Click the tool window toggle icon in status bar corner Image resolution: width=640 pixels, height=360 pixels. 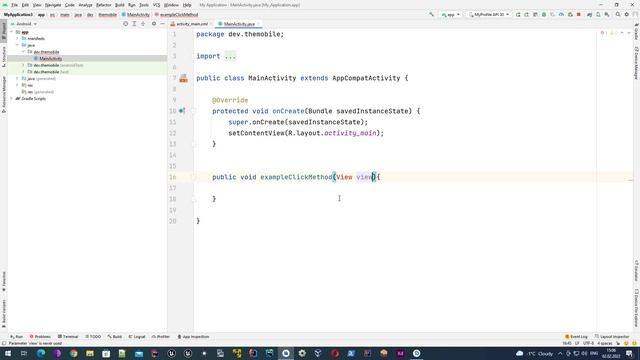click(4, 343)
